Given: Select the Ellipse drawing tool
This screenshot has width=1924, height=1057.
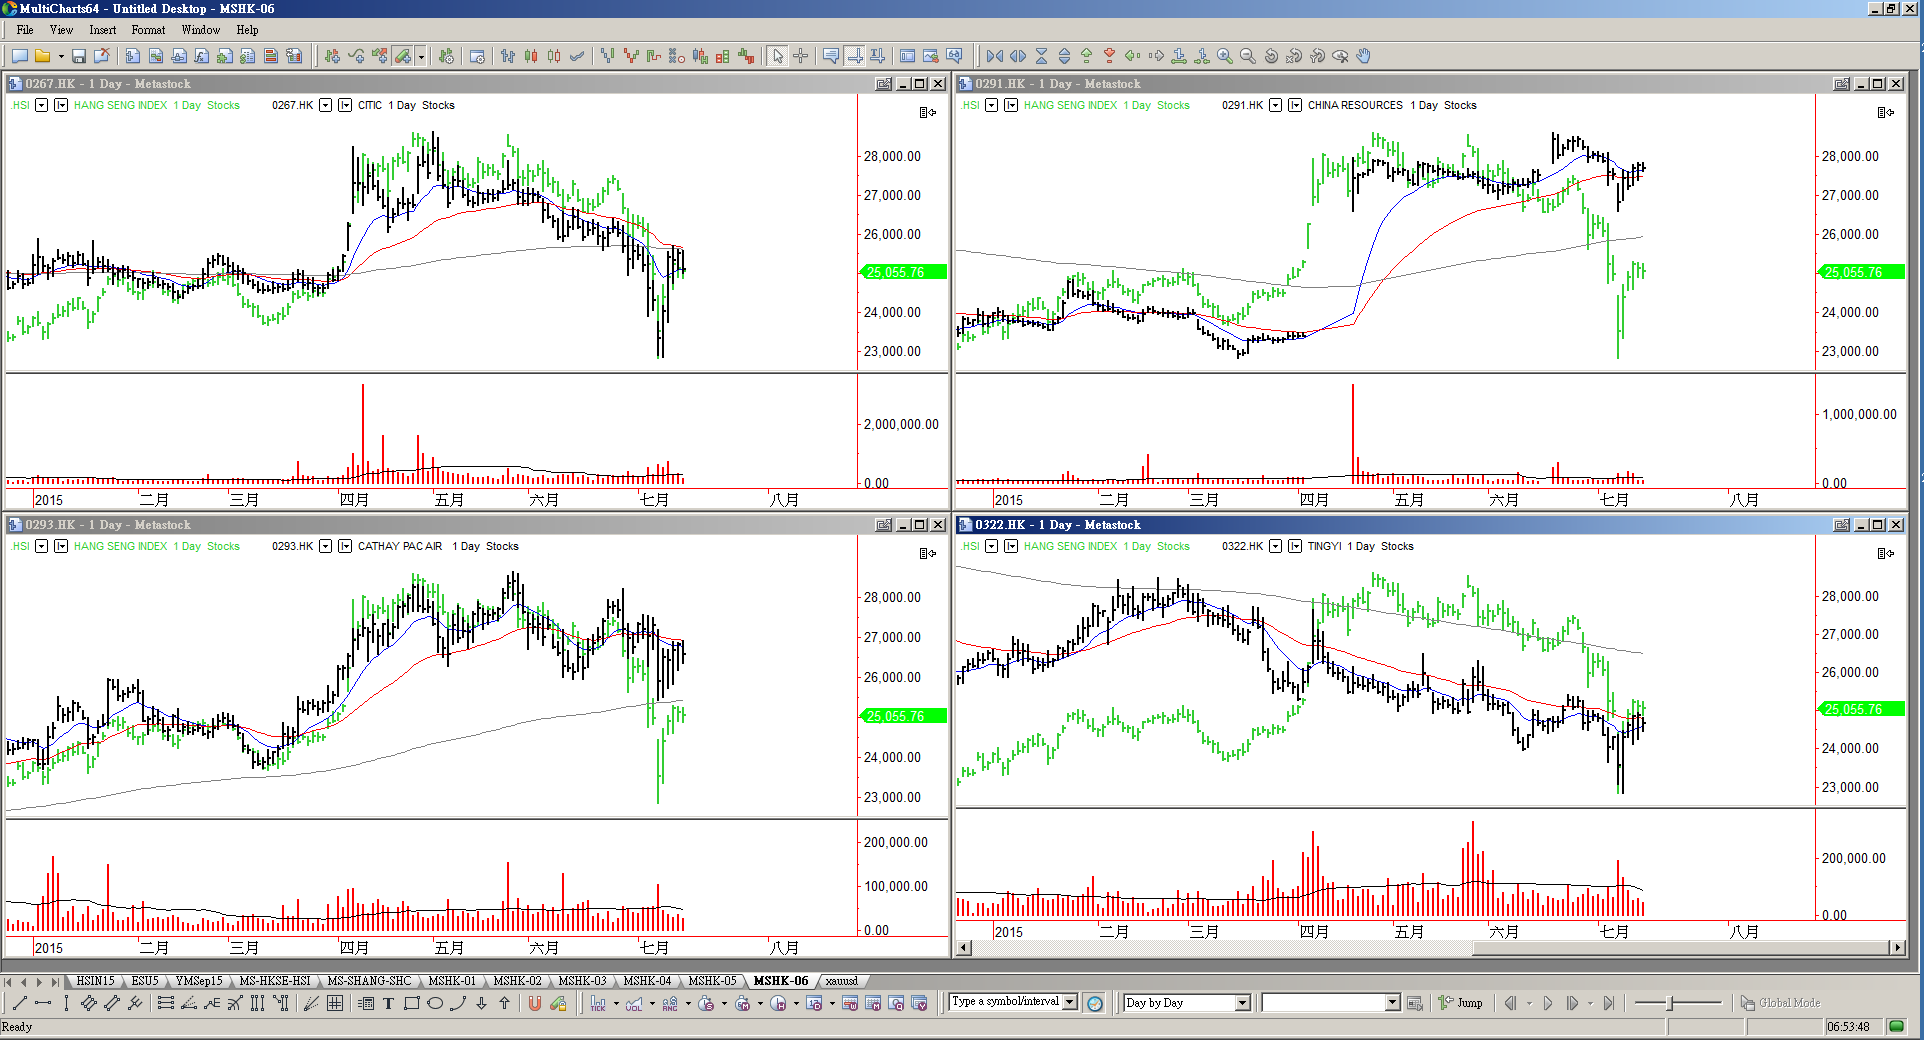Looking at the screenshot, I should pyautogui.click(x=435, y=1004).
